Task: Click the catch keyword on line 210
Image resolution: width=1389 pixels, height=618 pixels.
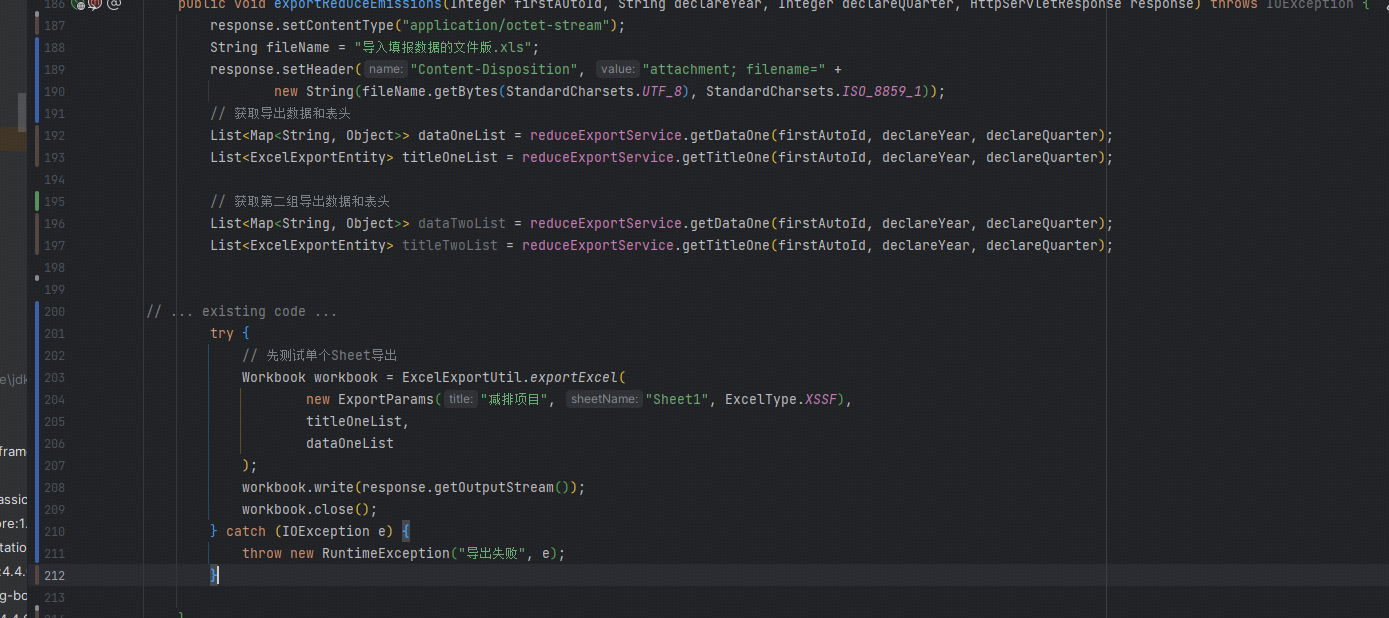Action: click(246, 531)
